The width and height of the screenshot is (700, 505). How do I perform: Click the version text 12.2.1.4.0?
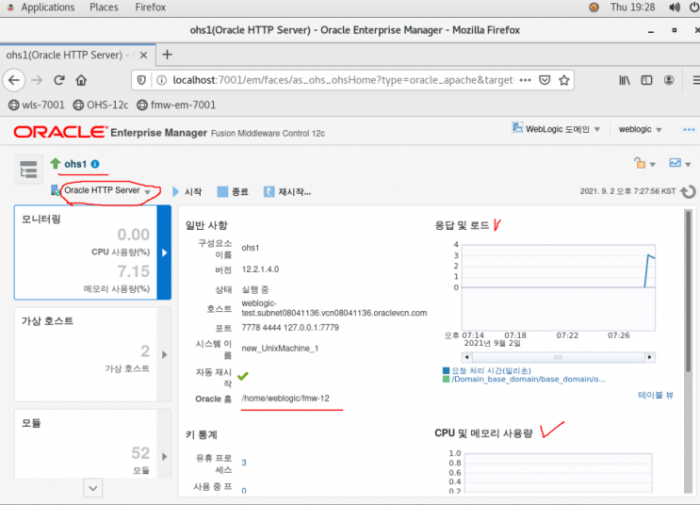click(x=260, y=269)
